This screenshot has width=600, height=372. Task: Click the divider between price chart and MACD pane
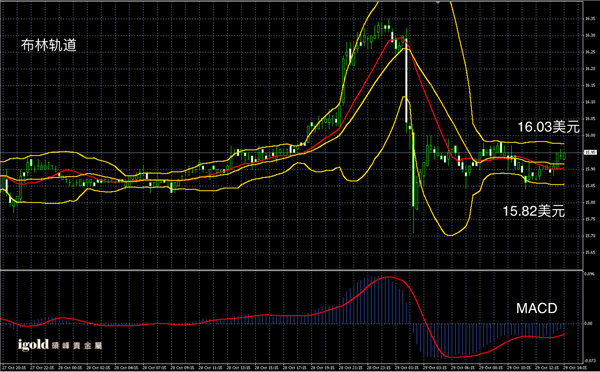[291, 270]
